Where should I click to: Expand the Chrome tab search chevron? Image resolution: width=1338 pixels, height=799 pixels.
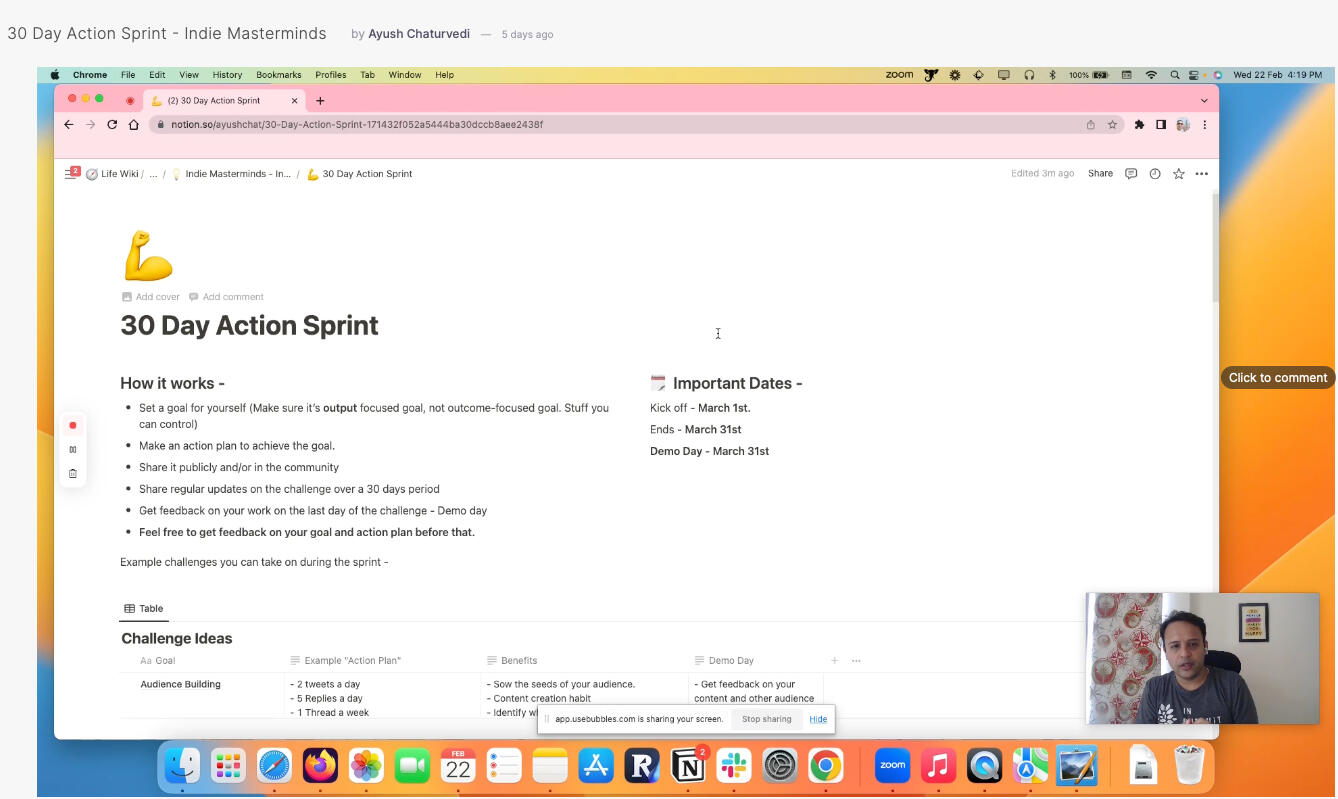coord(1204,101)
